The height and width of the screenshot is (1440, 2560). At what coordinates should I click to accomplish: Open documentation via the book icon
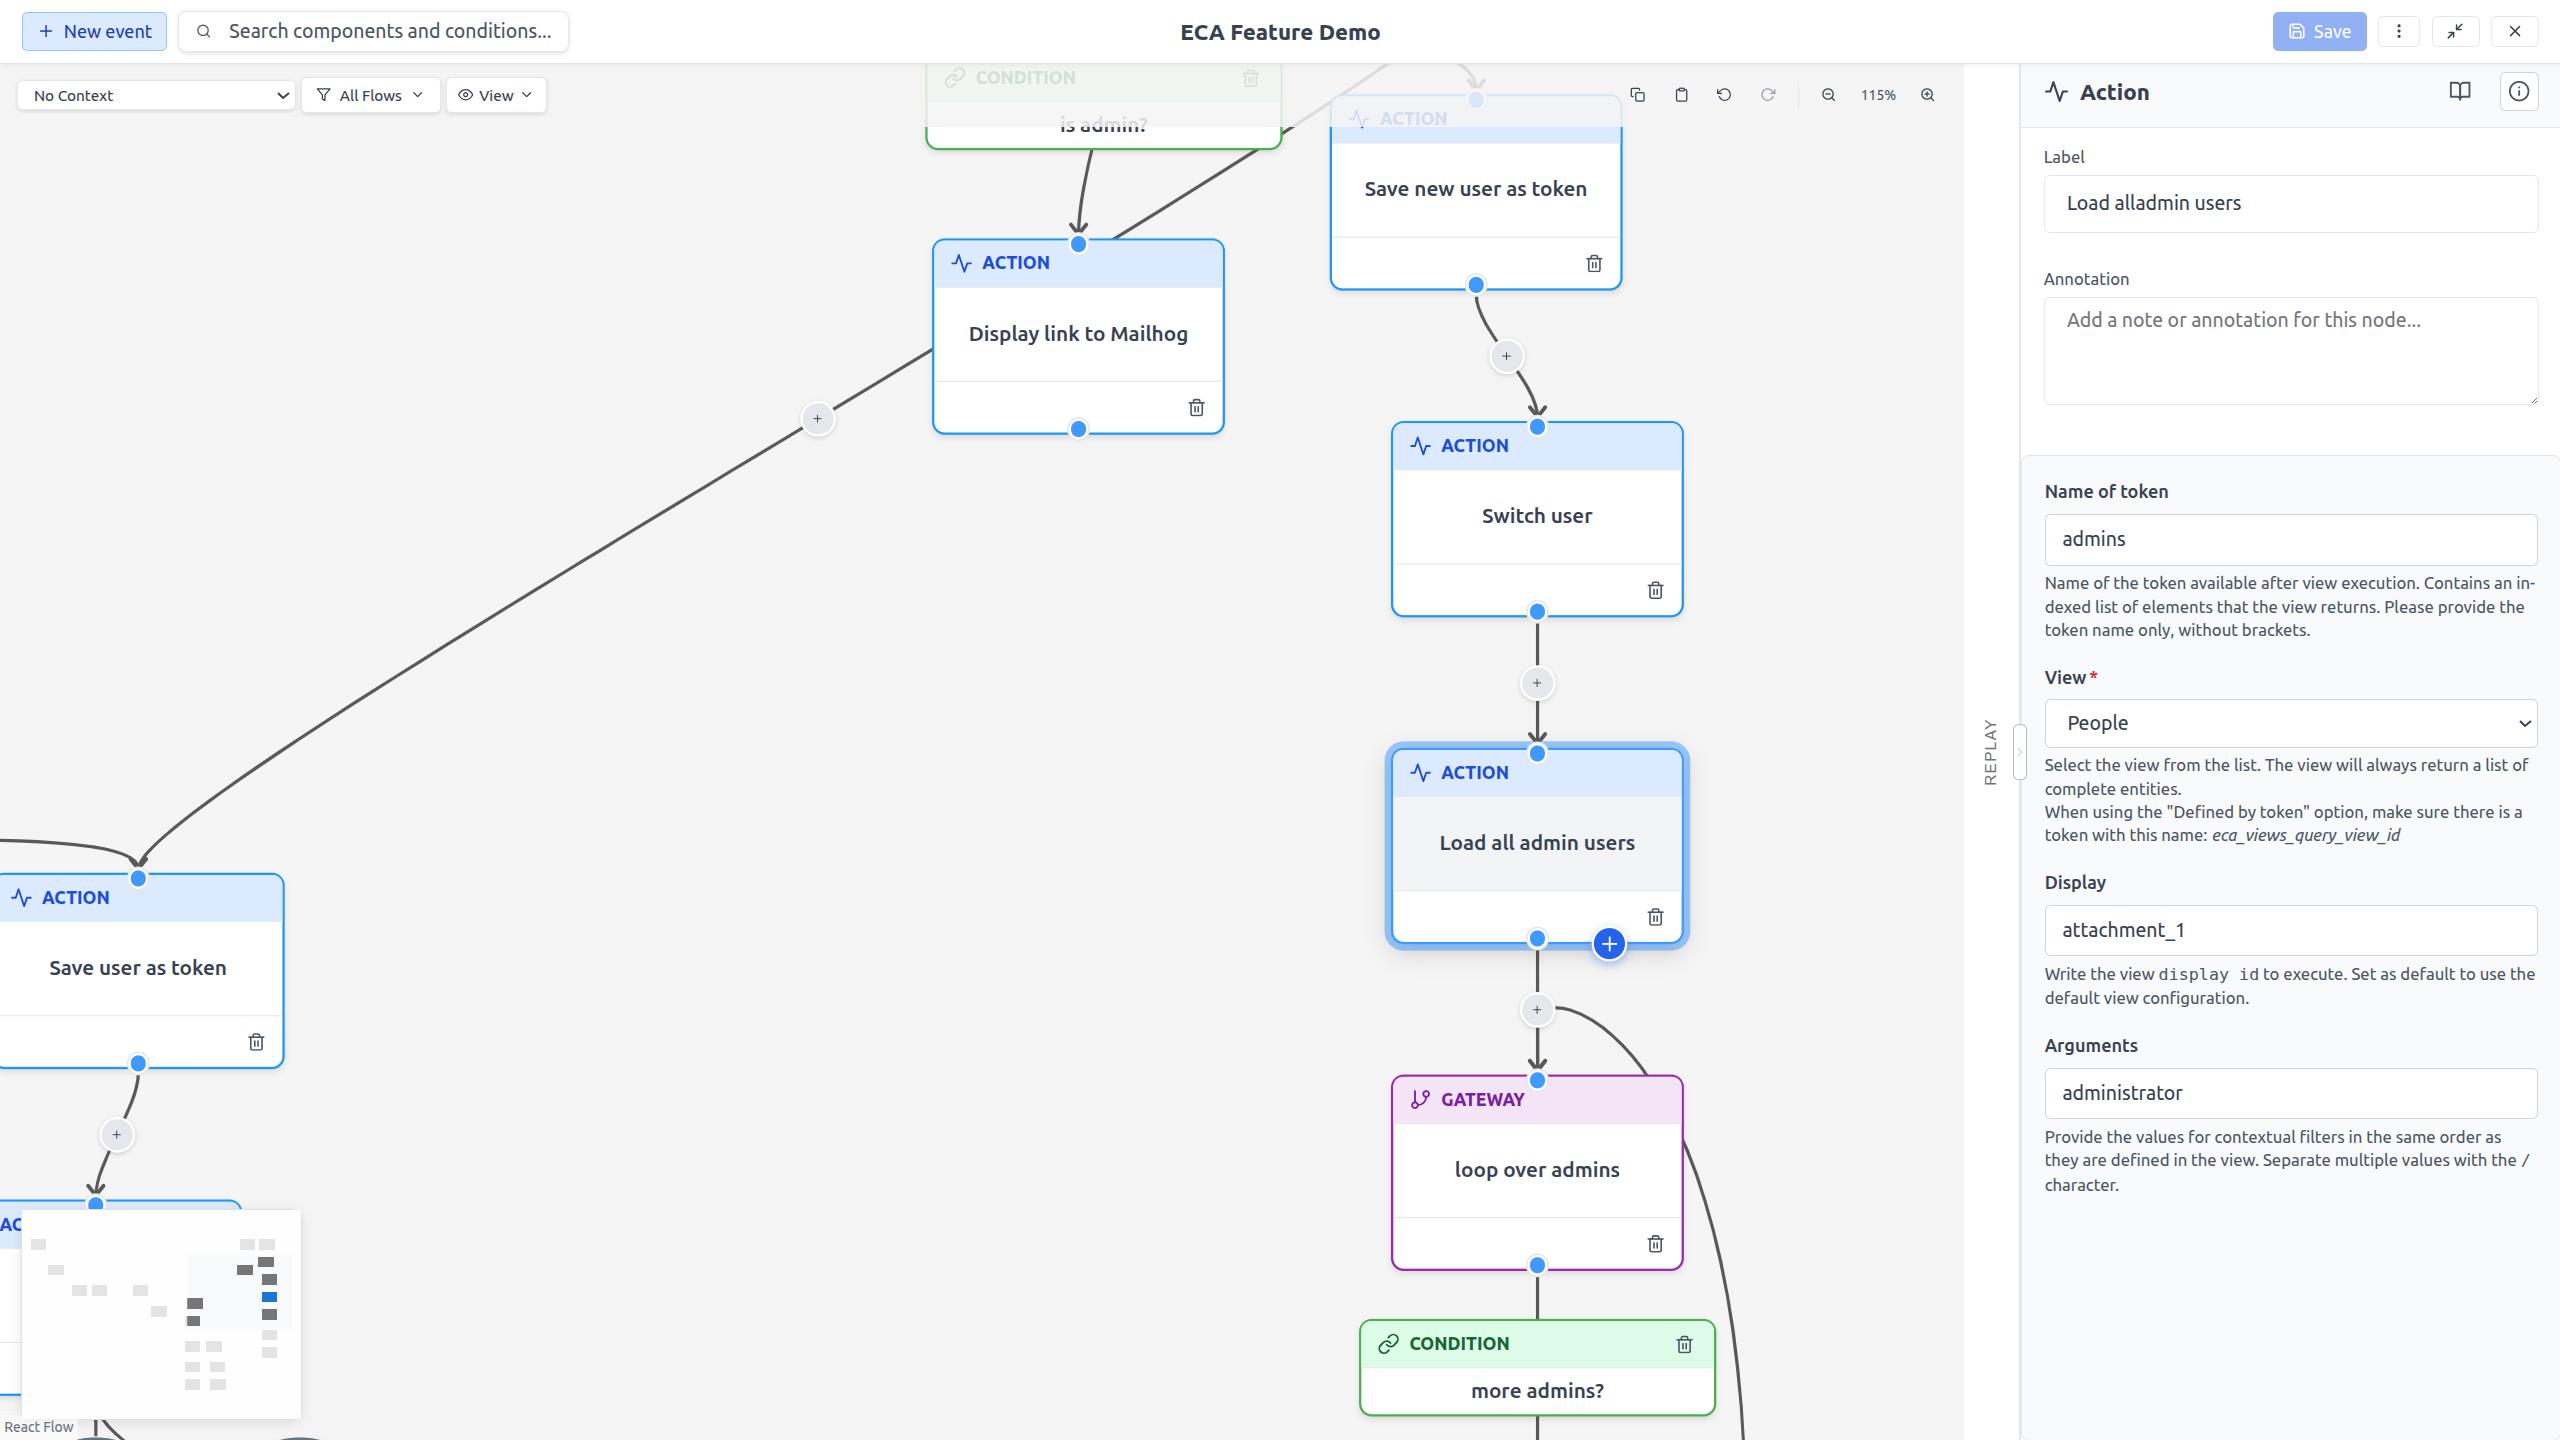(2459, 91)
